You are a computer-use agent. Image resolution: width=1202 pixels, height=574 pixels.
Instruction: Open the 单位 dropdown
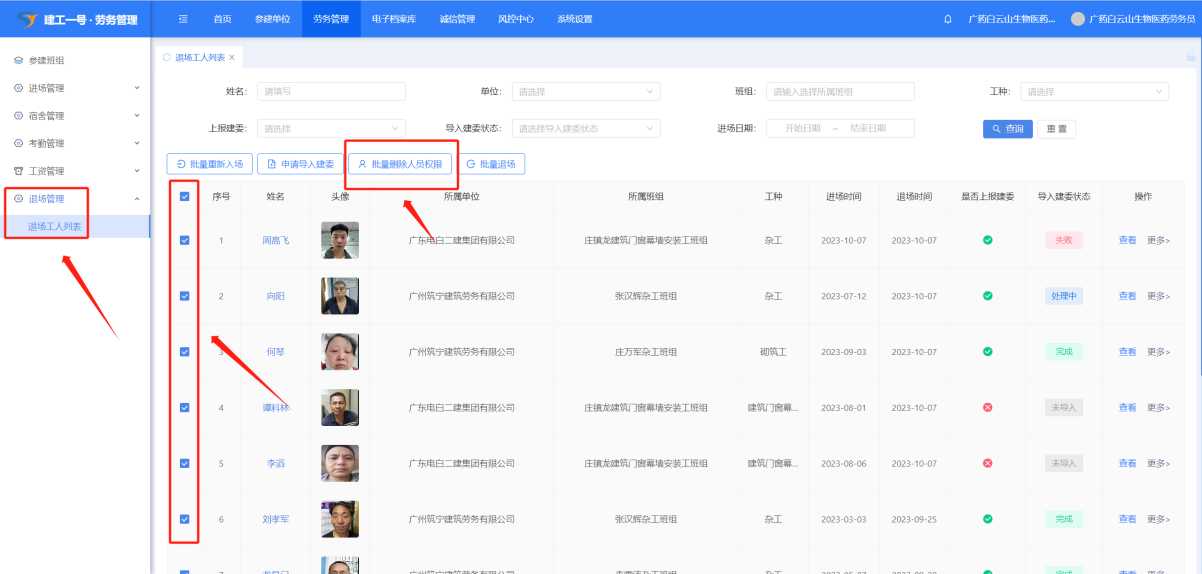pos(585,92)
